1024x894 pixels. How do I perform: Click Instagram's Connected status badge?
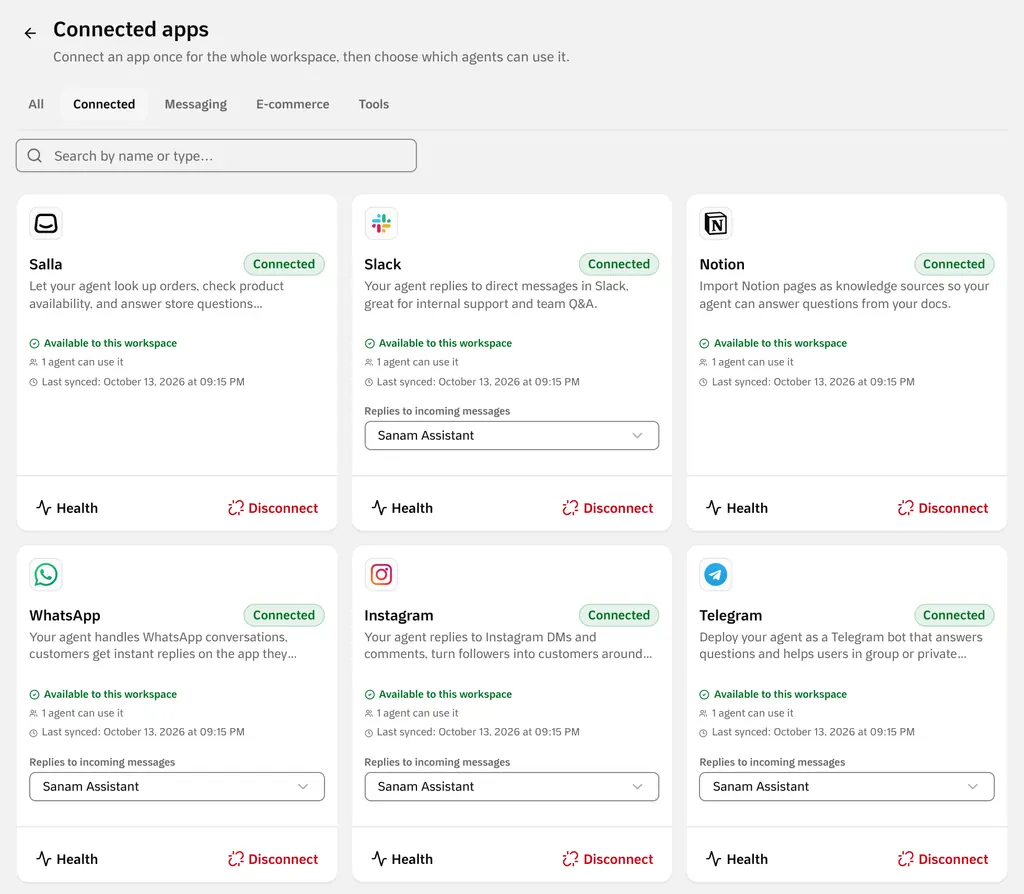619,615
